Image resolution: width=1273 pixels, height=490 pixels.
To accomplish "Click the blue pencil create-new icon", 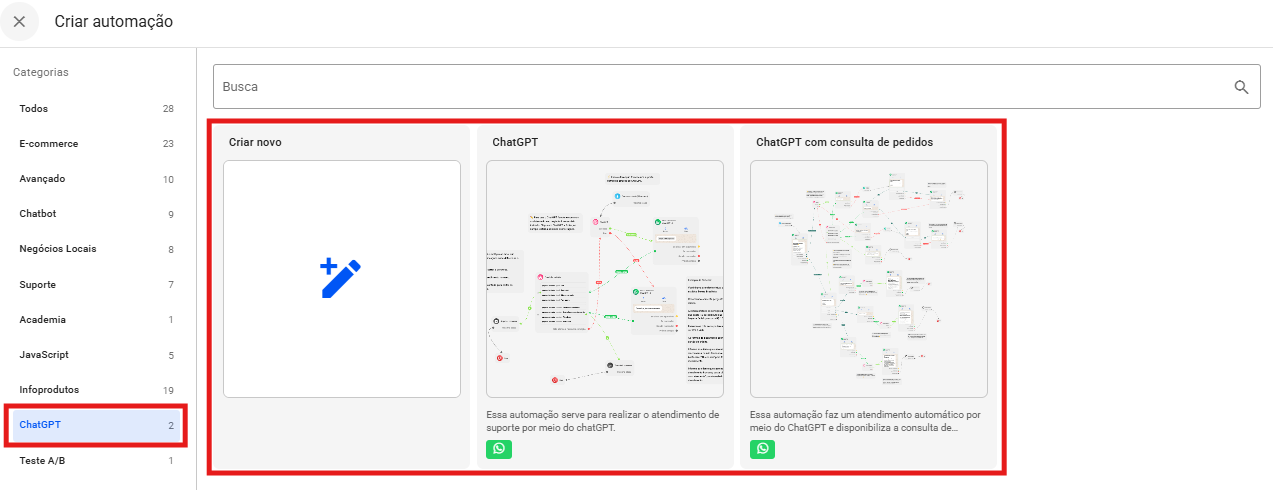I will coord(341,278).
